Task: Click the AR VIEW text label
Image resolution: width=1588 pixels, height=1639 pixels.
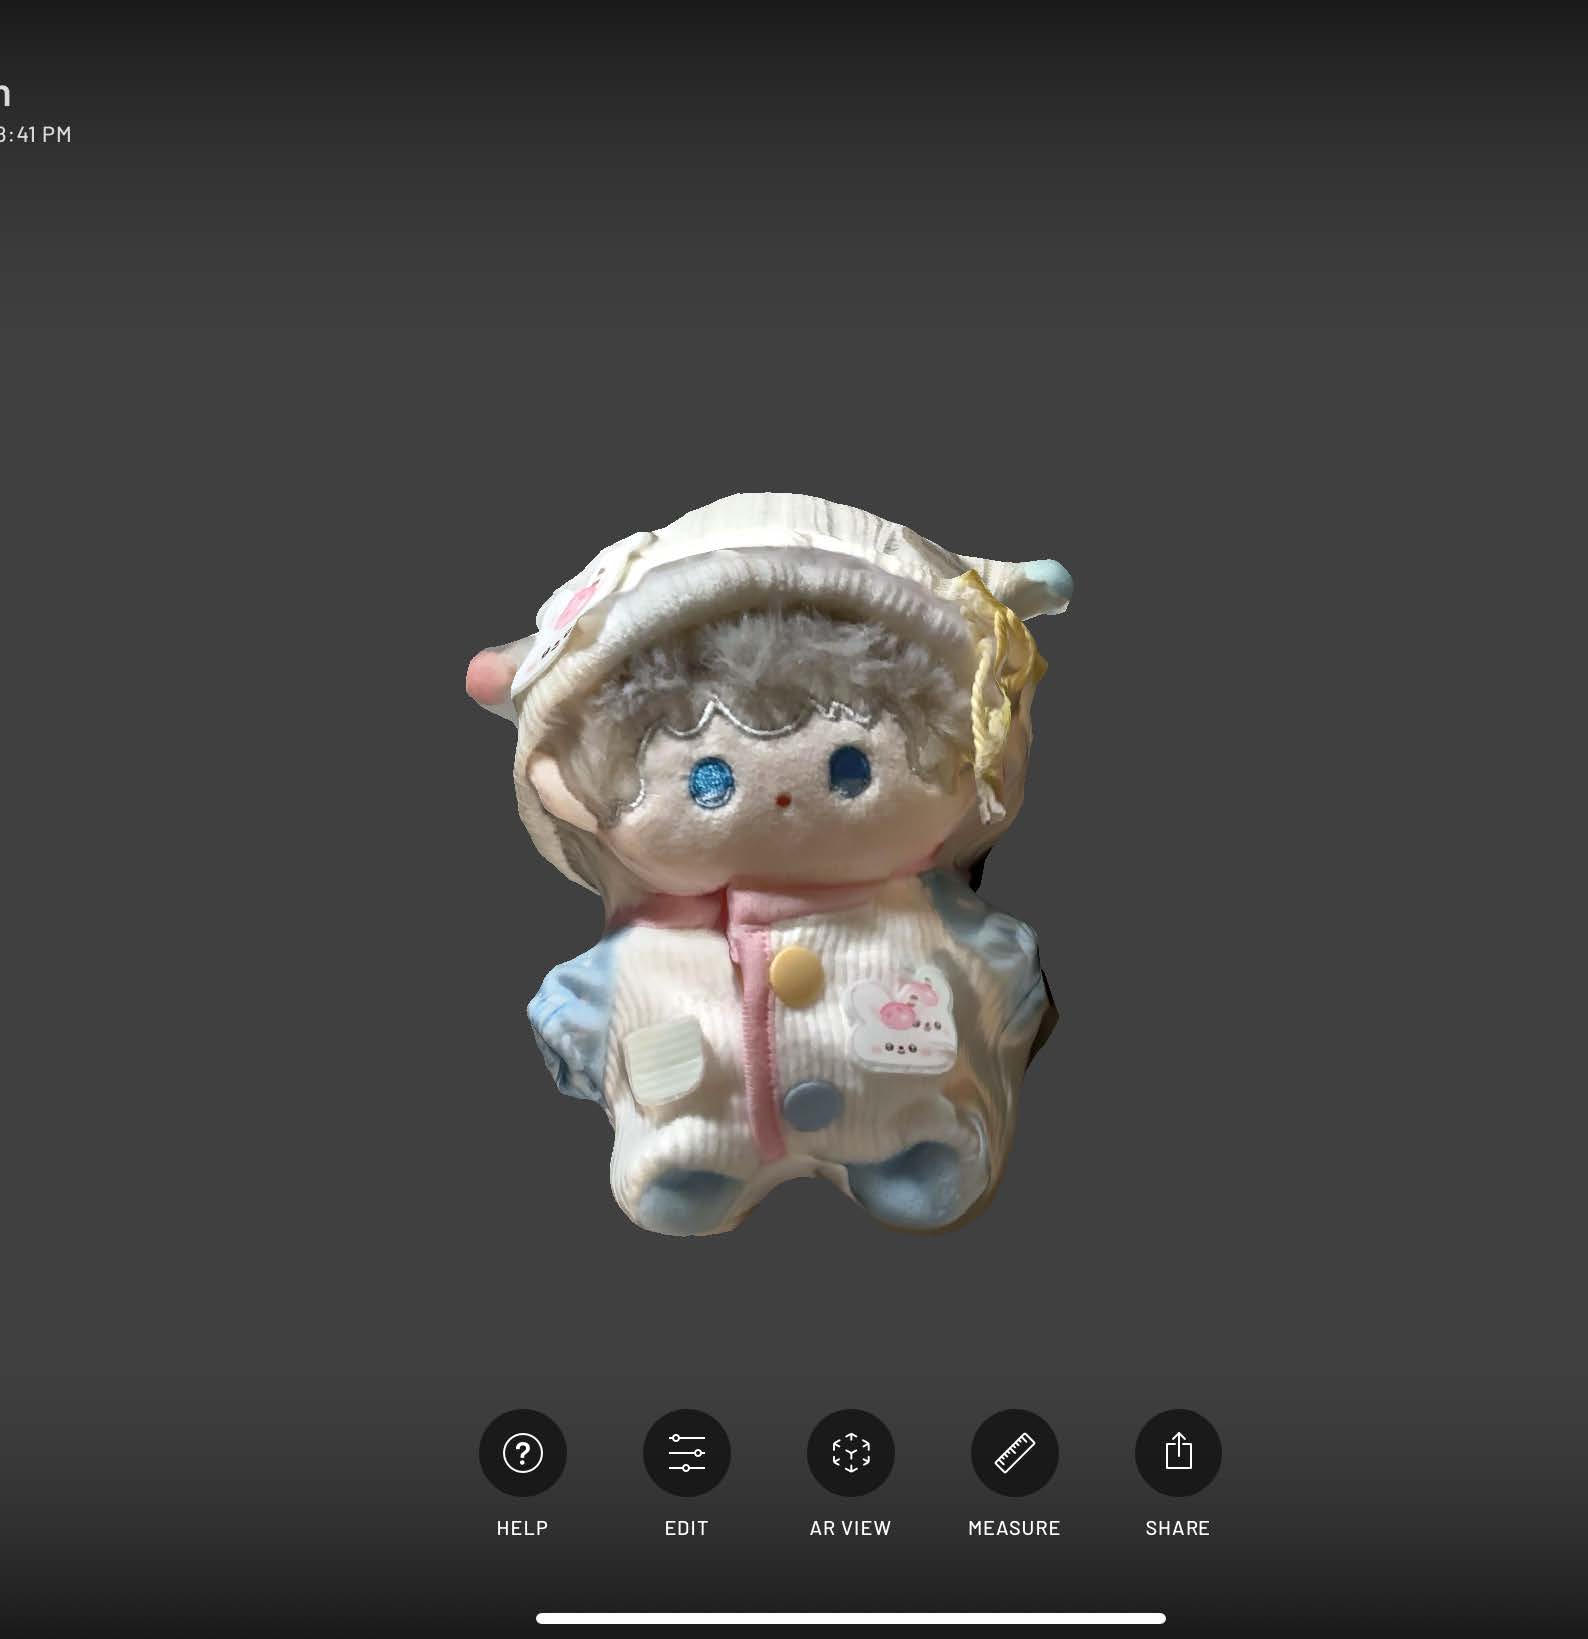Action: 850,1528
